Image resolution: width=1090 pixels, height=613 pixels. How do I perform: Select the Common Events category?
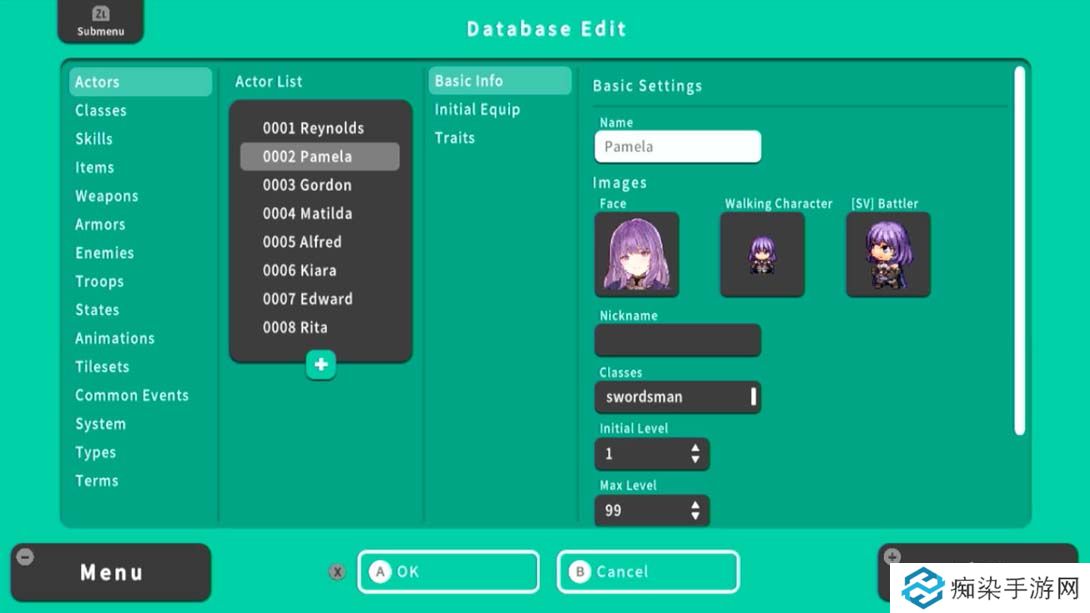pos(132,395)
